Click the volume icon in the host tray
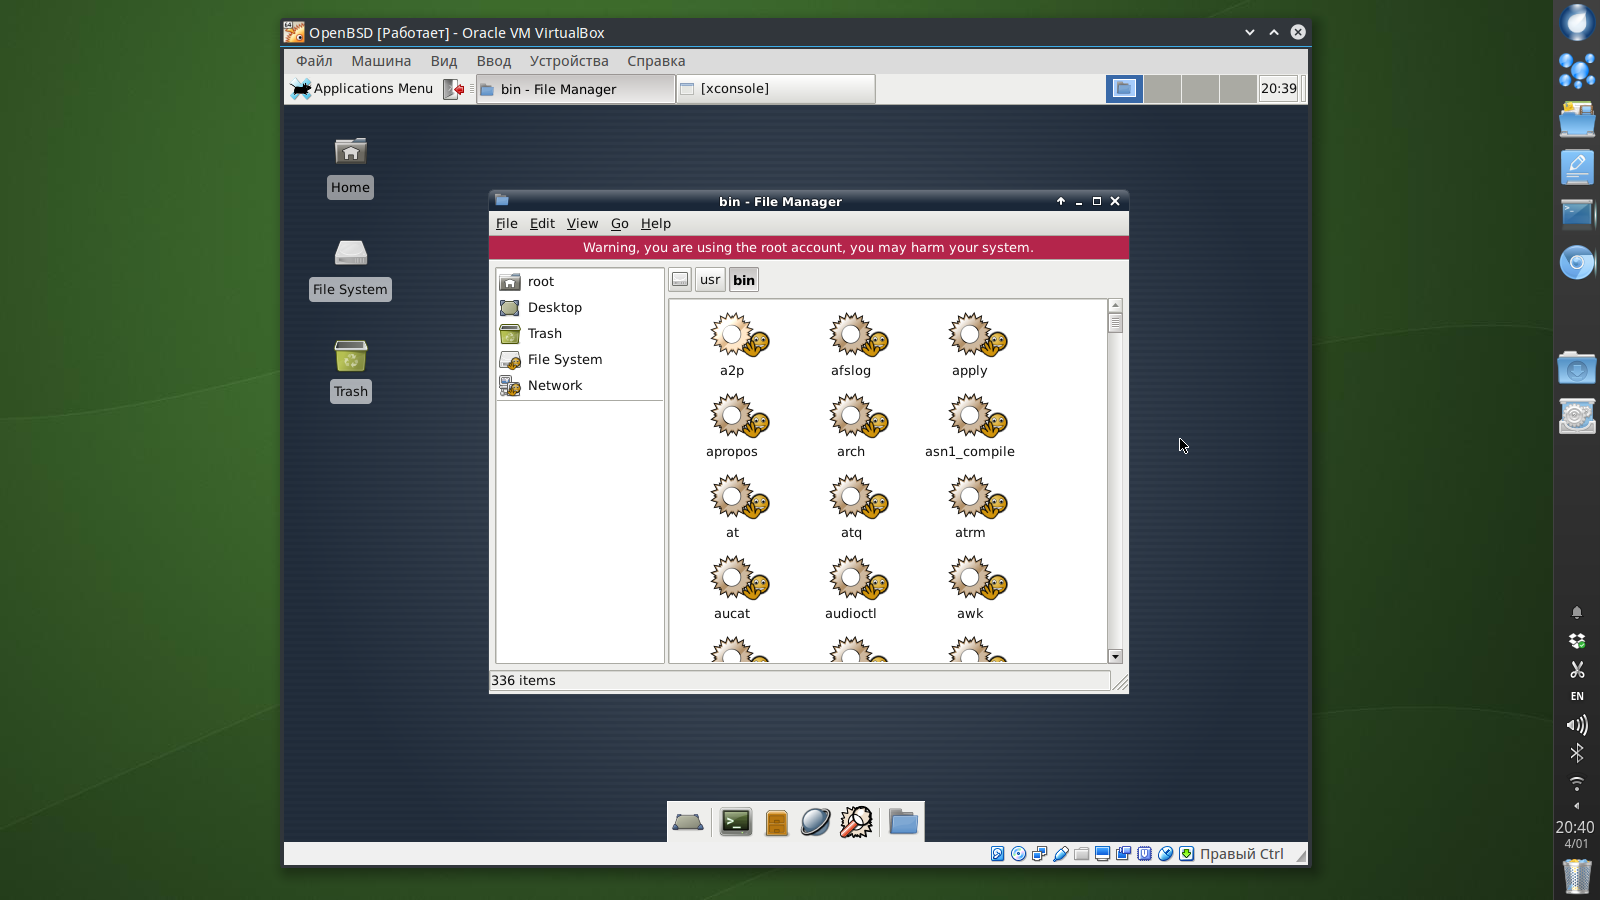Image resolution: width=1600 pixels, height=900 pixels. [1577, 725]
